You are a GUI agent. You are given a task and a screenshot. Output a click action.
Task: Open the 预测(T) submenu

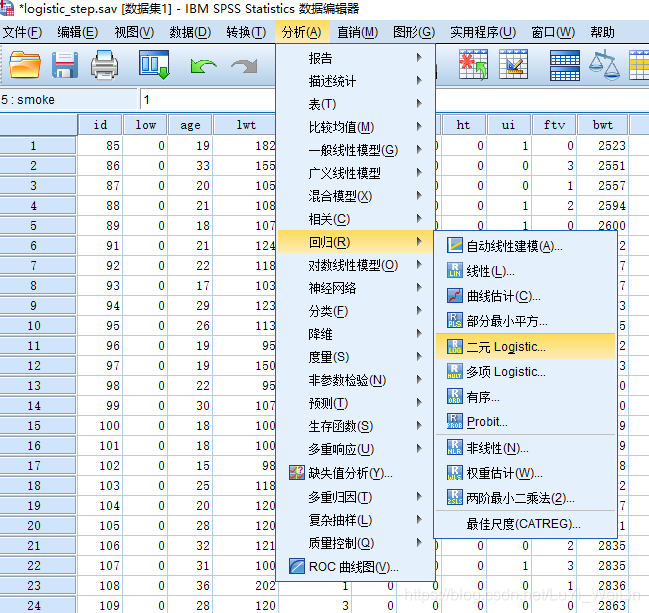356,403
